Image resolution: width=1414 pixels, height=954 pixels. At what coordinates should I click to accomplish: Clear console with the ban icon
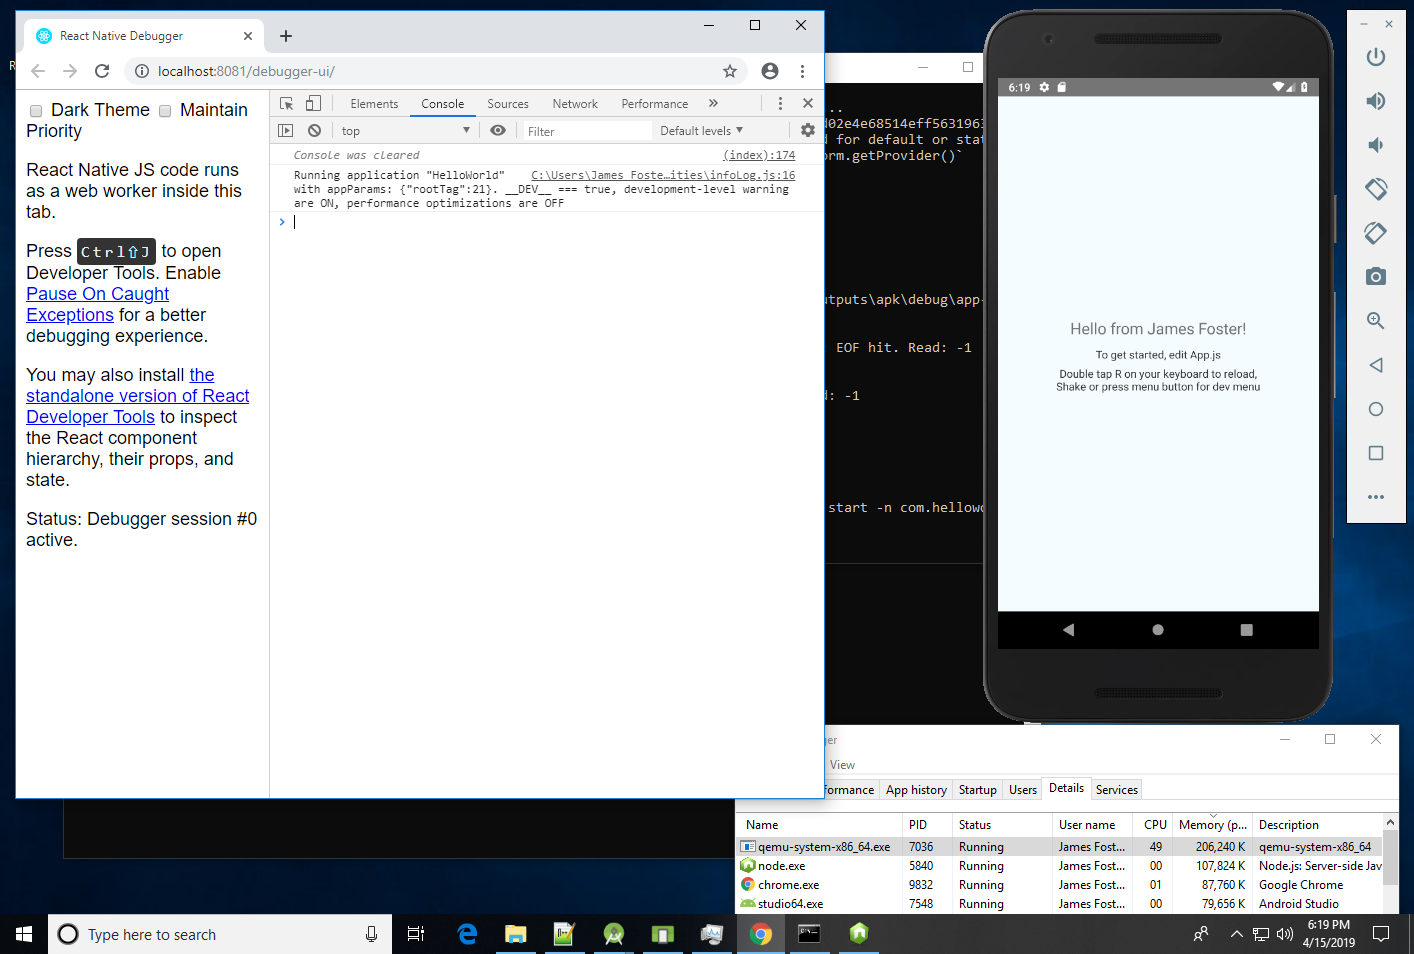(x=314, y=131)
